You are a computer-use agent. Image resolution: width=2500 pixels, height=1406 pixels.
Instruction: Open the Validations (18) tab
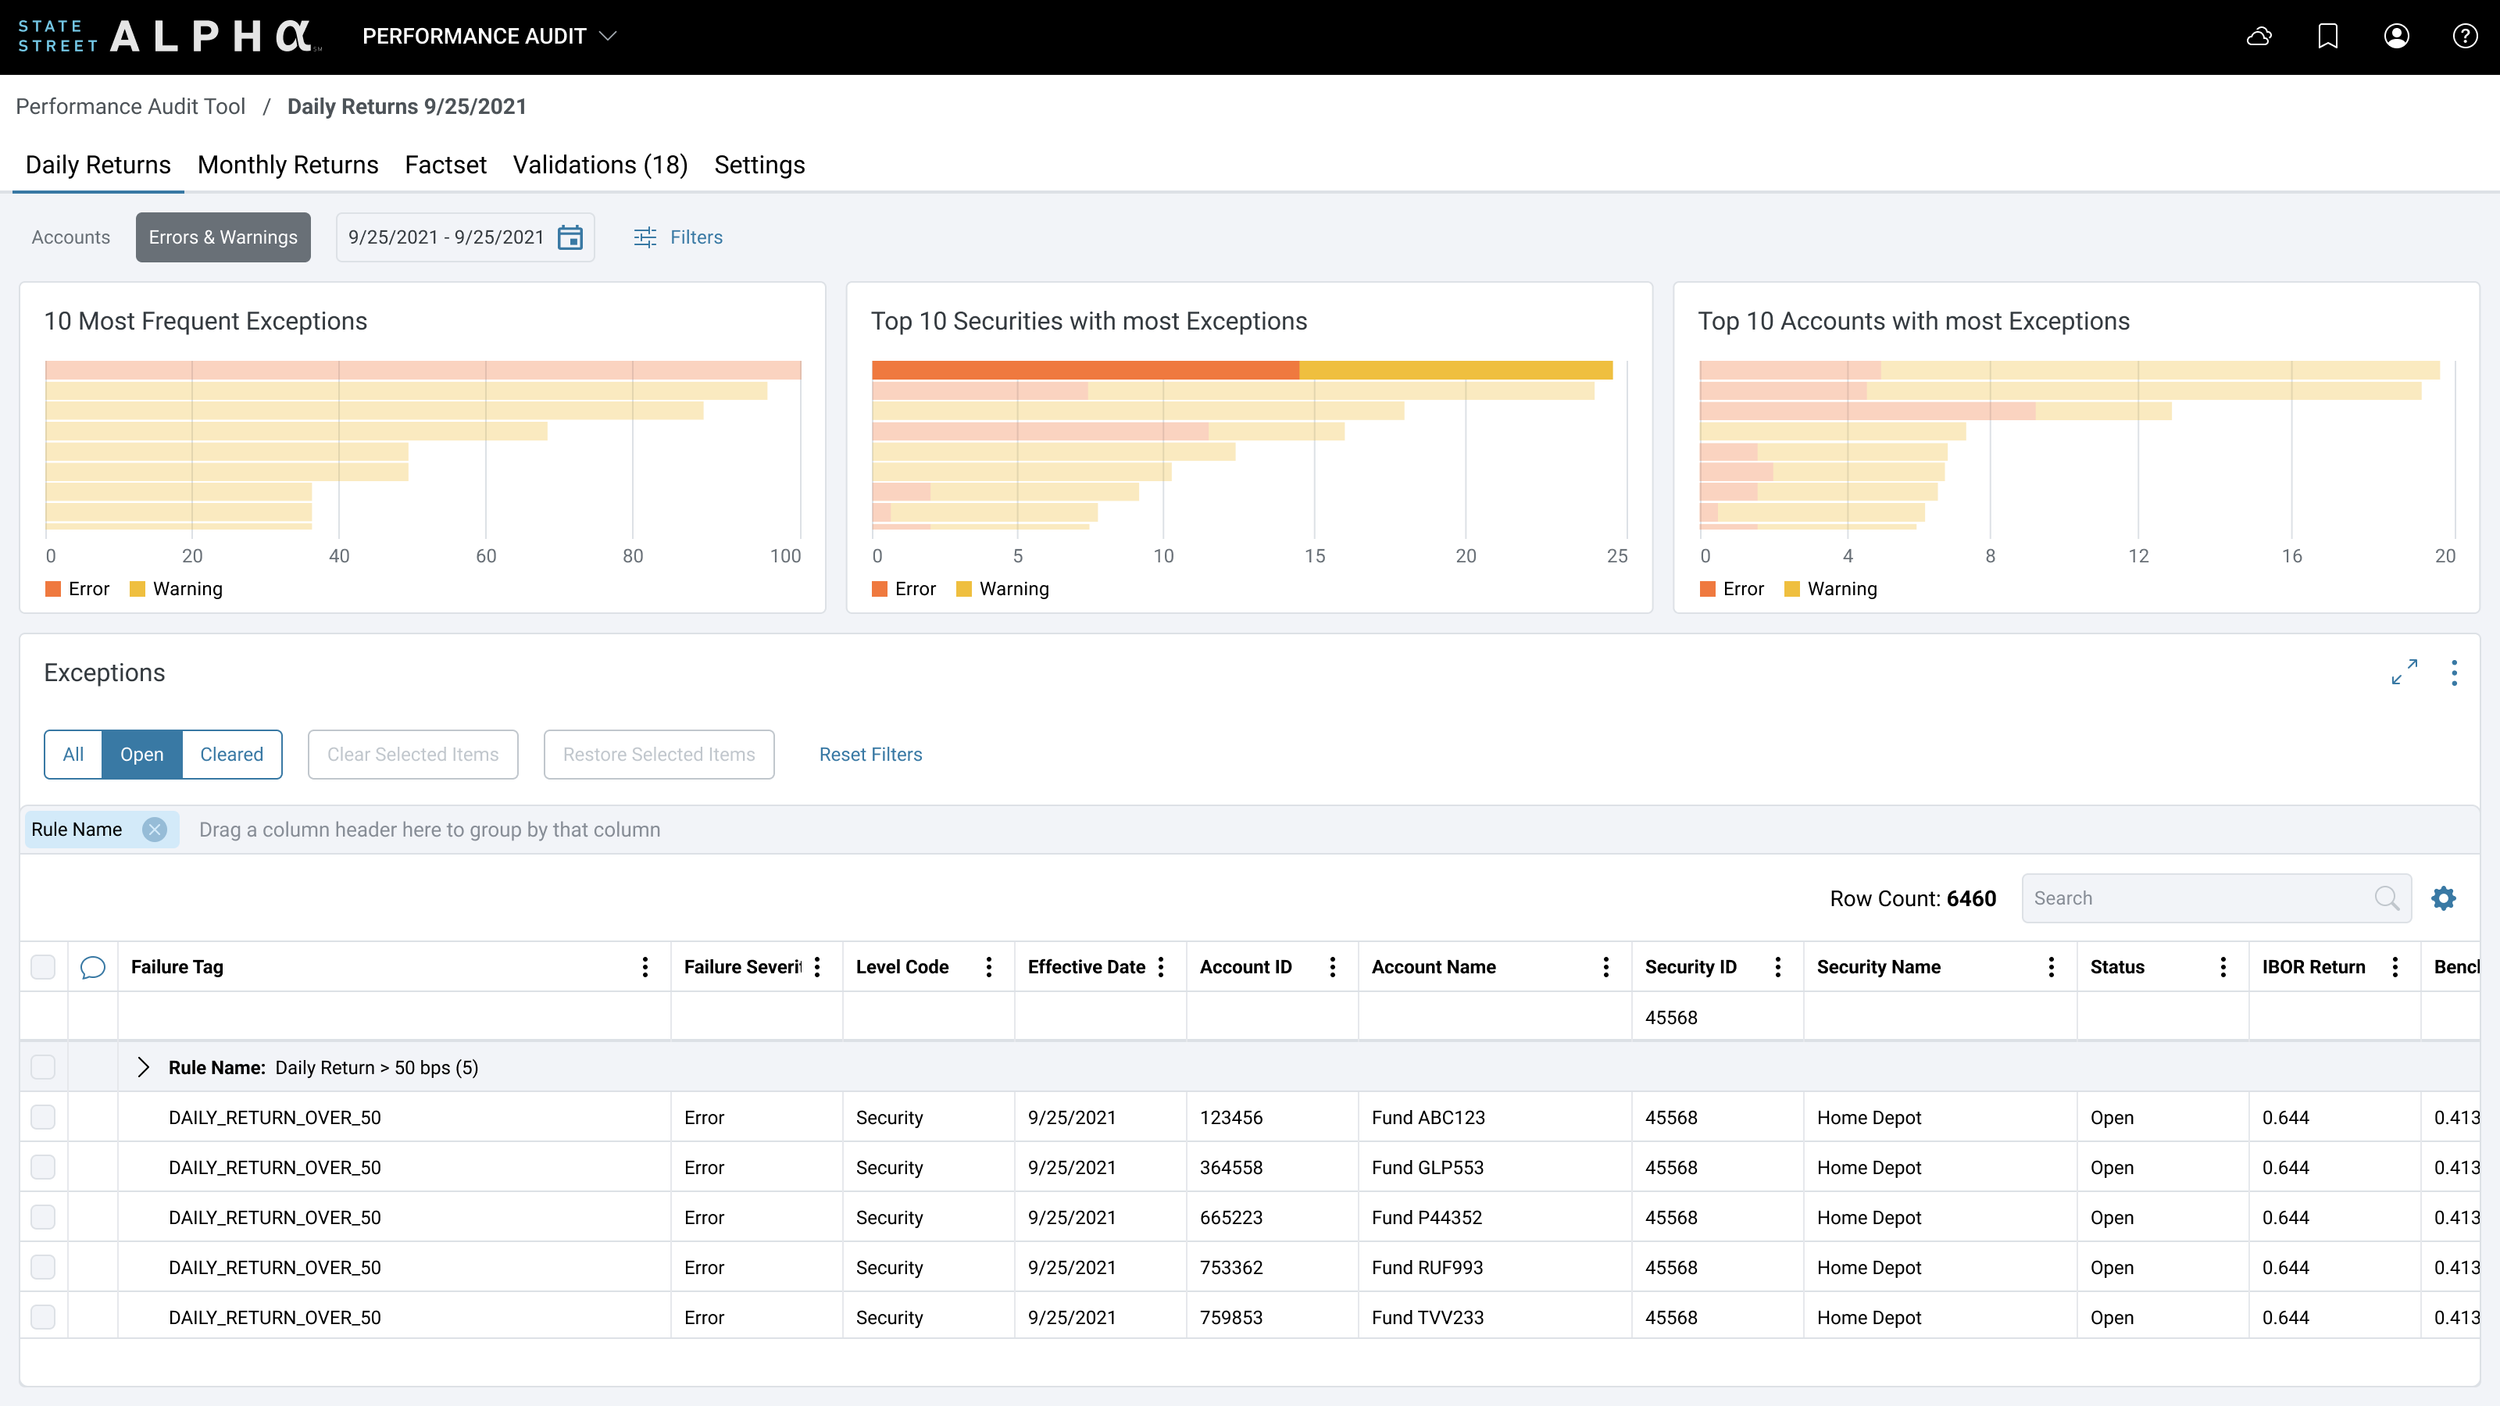600,165
